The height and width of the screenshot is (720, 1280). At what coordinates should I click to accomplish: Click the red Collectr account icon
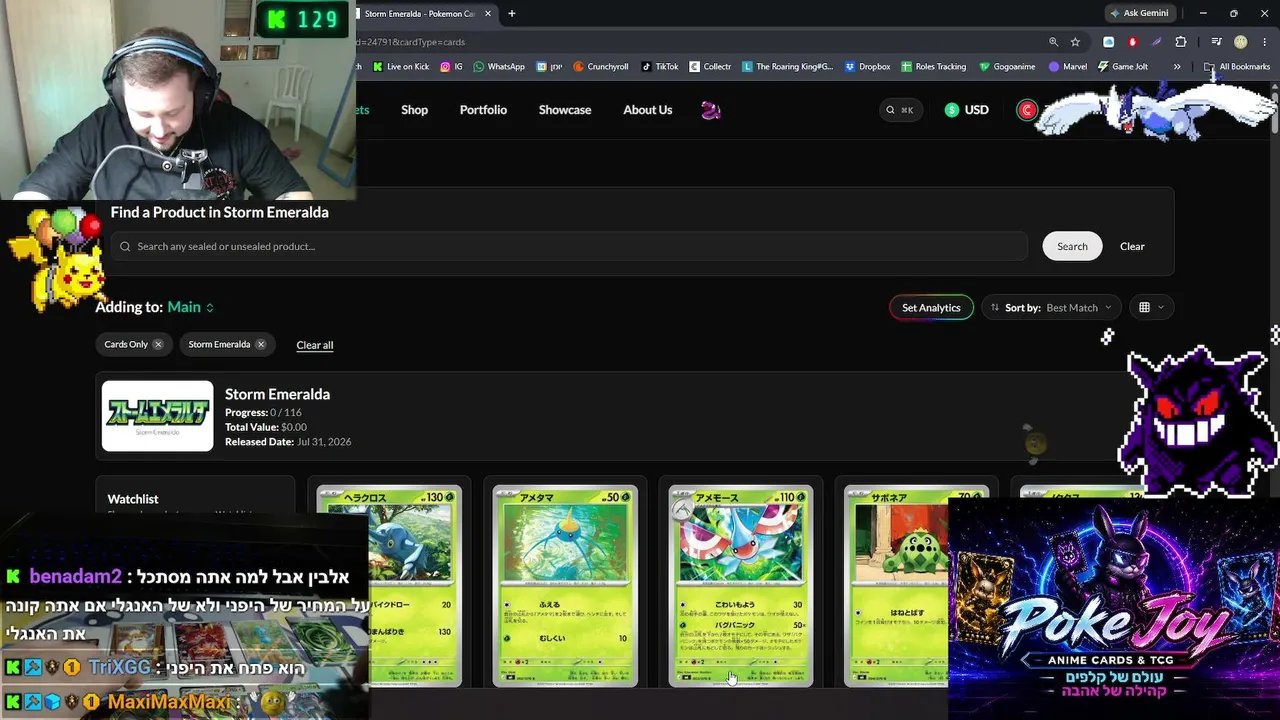pos(1027,110)
